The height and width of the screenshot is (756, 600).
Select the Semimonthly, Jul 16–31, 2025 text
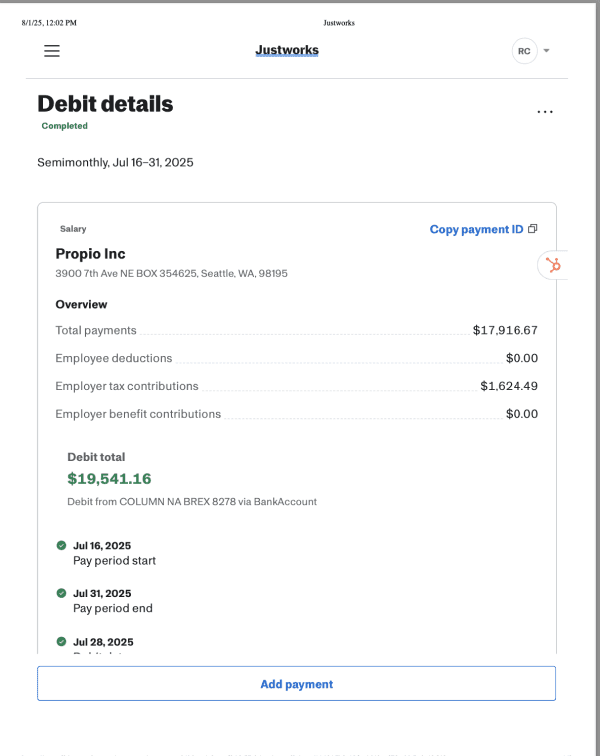(115, 162)
